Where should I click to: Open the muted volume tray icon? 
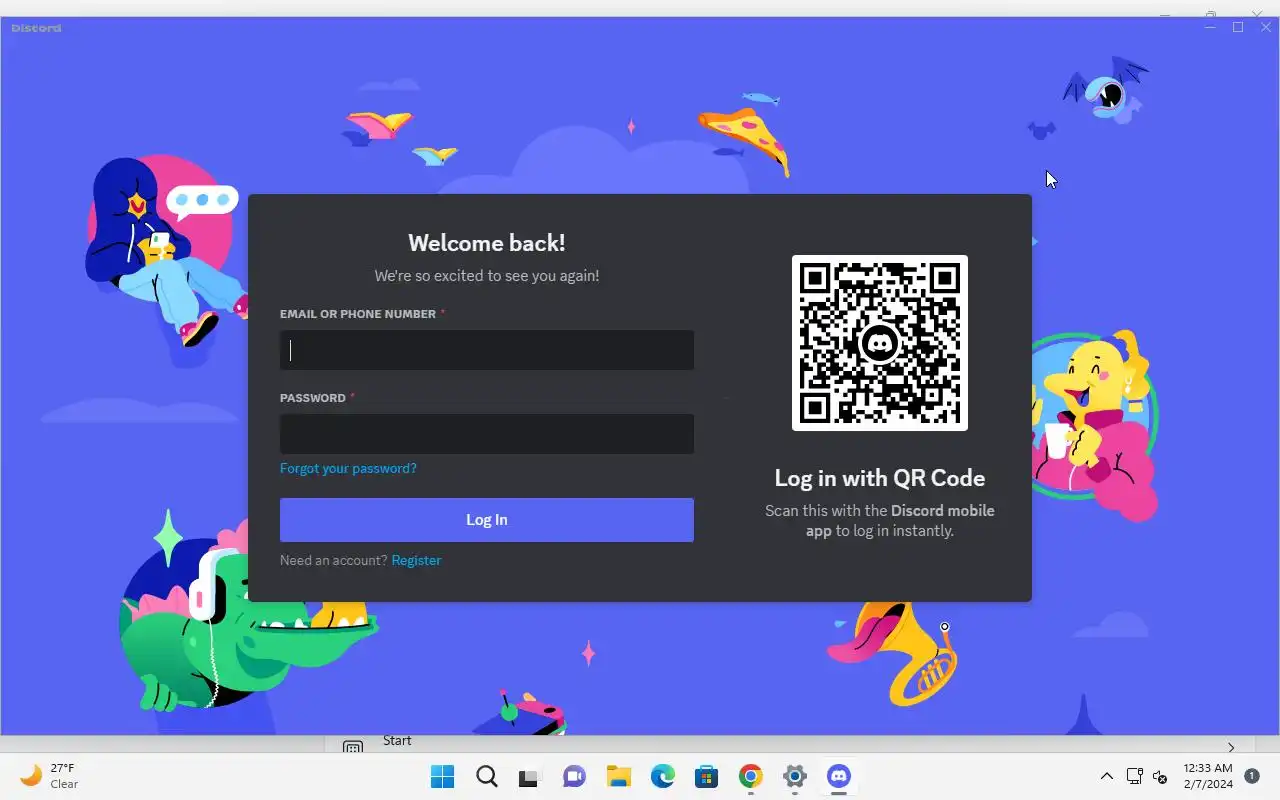pos(1160,776)
